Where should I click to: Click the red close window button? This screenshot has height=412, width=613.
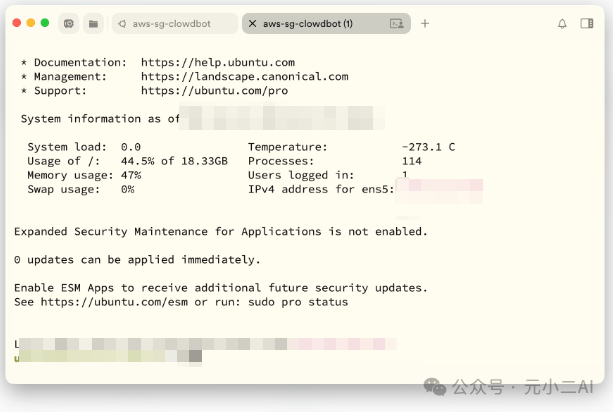tap(17, 23)
